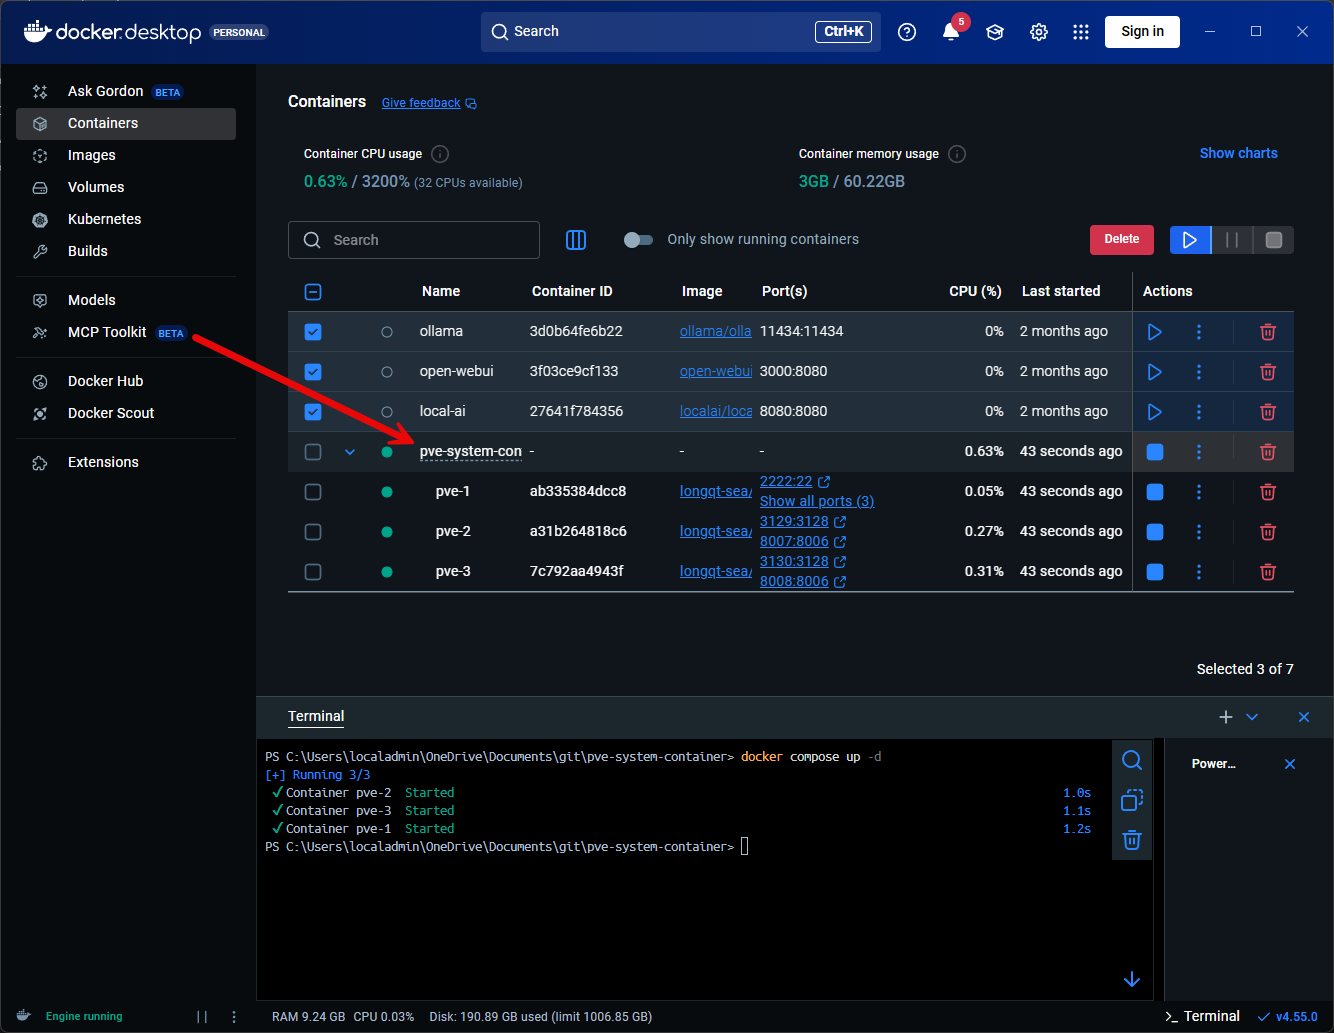
Task: Open Kubernetes in the sidebar
Action: (126, 220)
